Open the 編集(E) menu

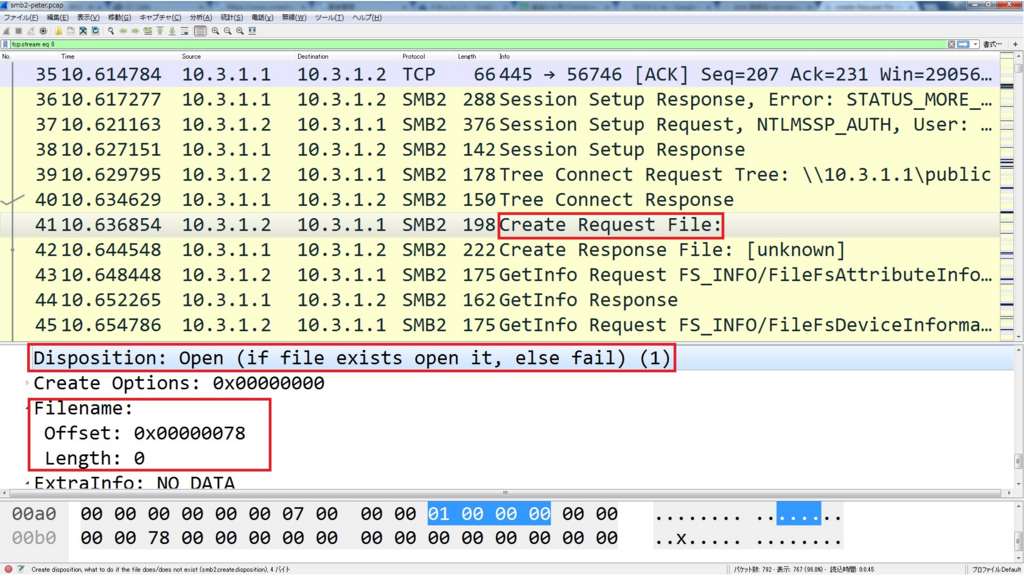(57, 18)
